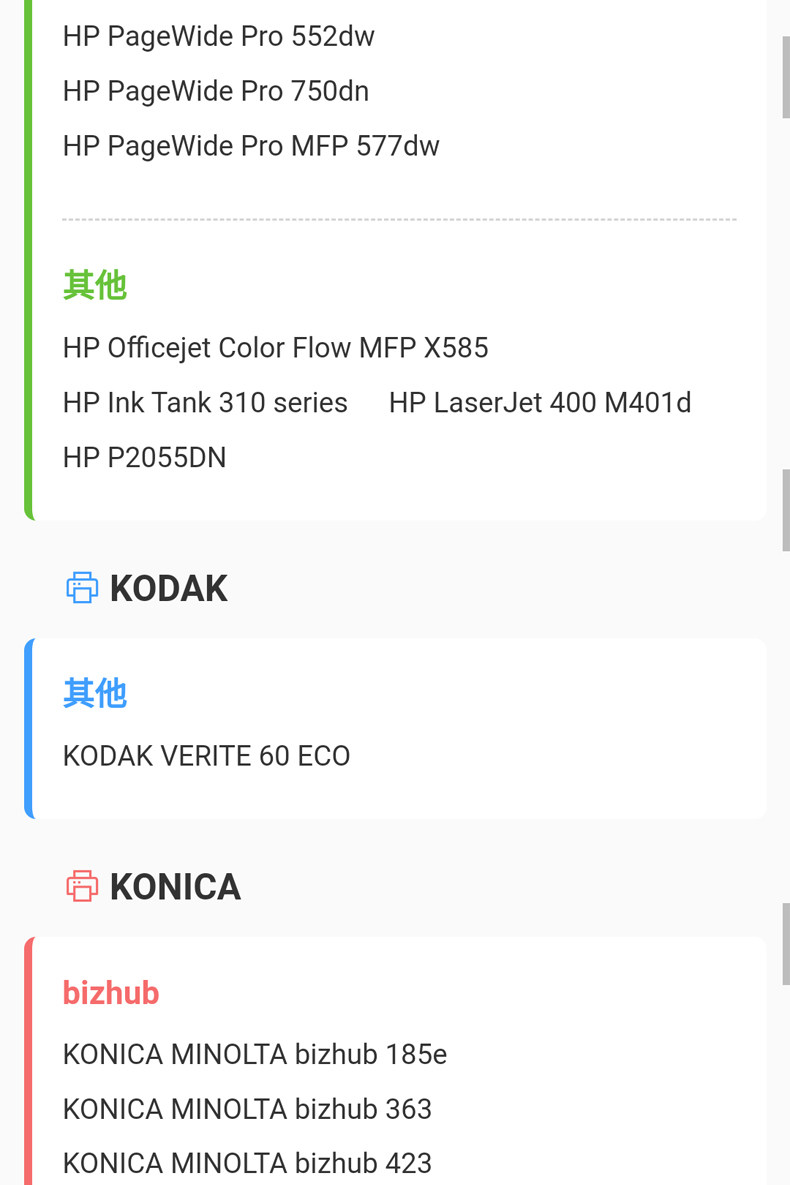Click the green 其他 category under HP
The image size is (790, 1185).
click(x=94, y=286)
